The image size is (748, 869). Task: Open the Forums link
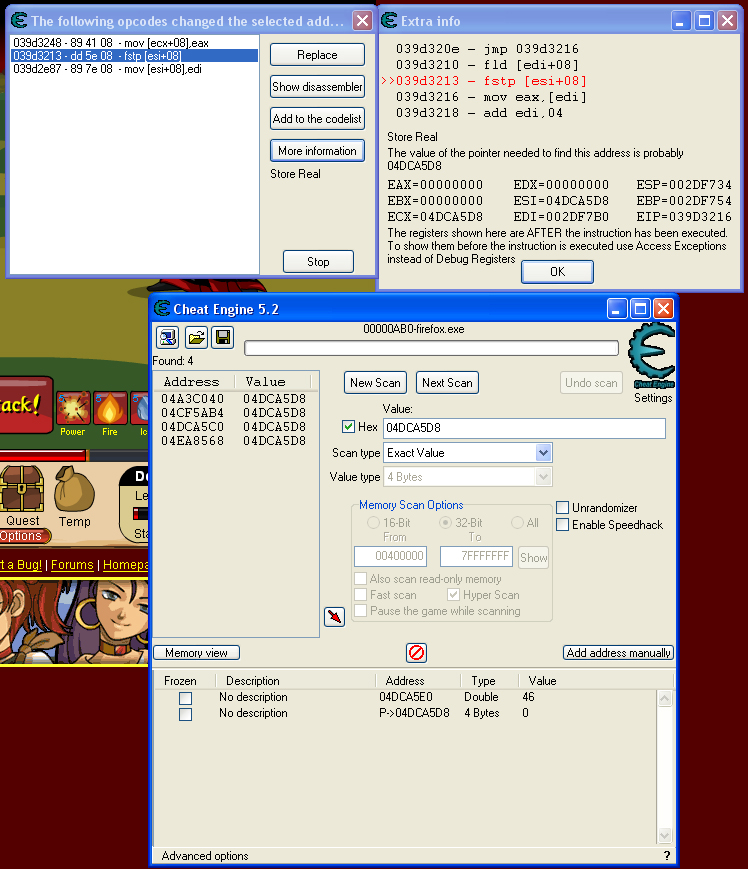tap(72, 565)
